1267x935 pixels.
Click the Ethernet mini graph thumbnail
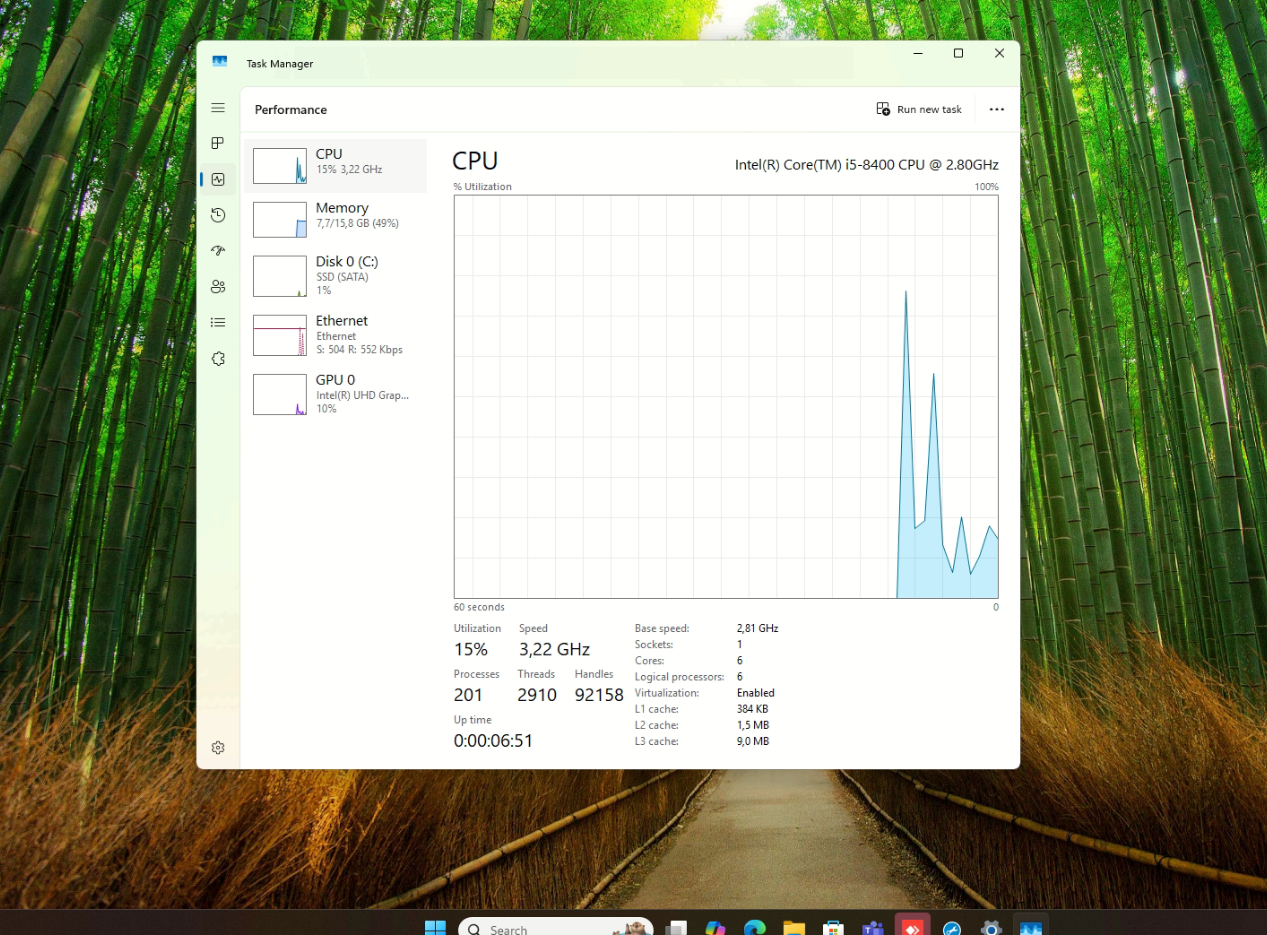point(280,335)
